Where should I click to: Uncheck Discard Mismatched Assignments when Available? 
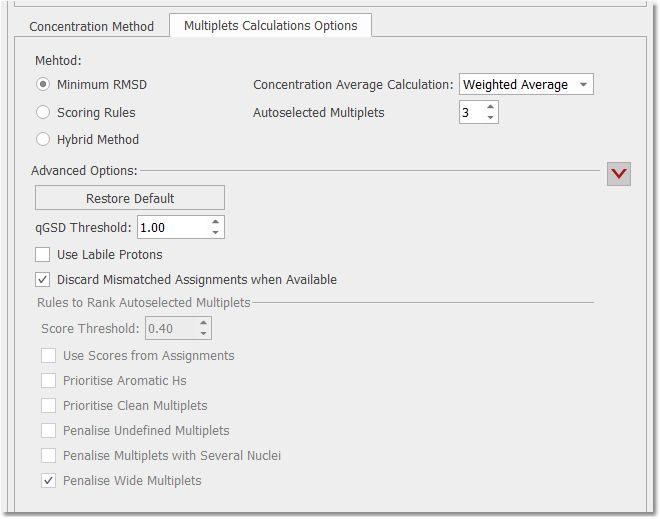pos(43,279)
